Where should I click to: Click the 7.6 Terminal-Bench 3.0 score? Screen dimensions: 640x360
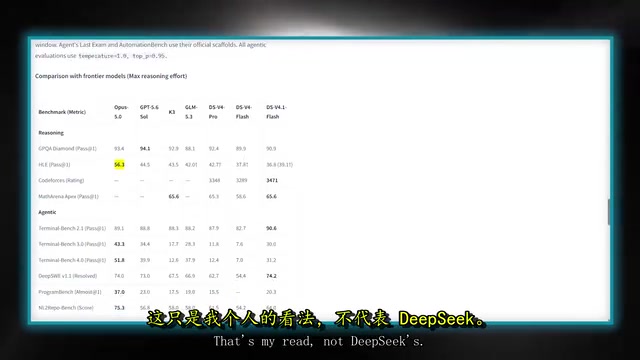pyautogui.click(x=239, y=244)
